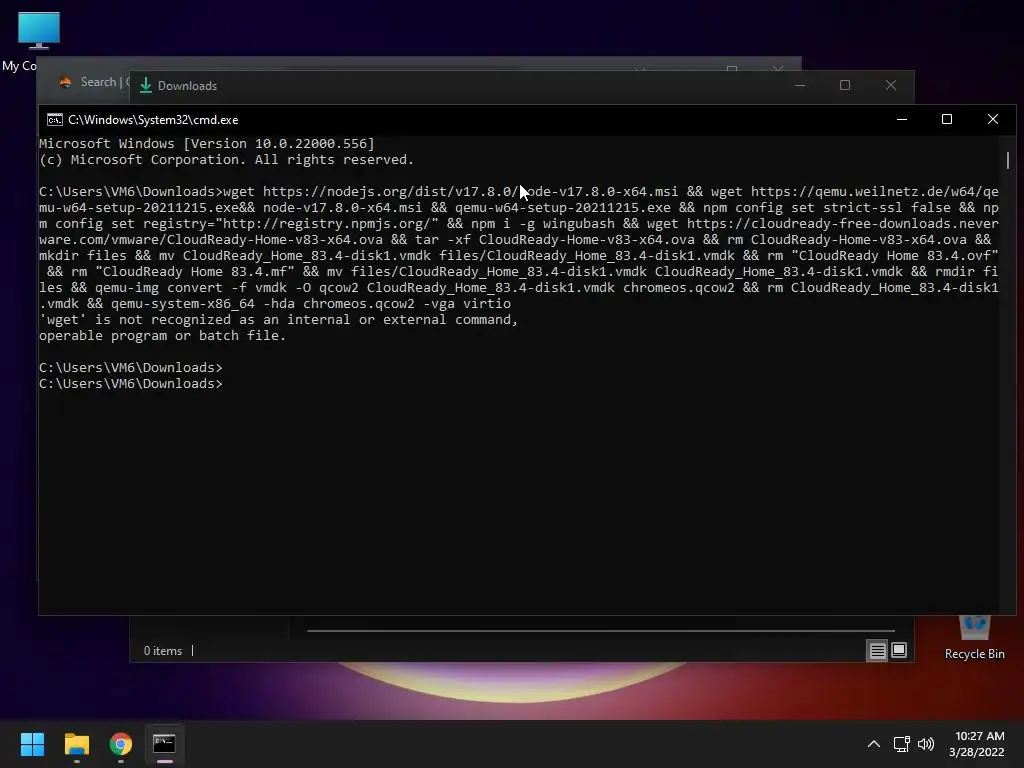This screenshot has width=1024, height=768.
Task: Click the C:\Windows\System32\cmd.exe title text
Action: point(153,120)
